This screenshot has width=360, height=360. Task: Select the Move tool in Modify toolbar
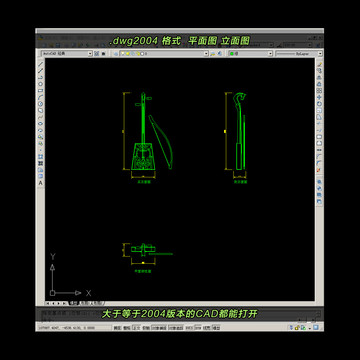[319, 97]
